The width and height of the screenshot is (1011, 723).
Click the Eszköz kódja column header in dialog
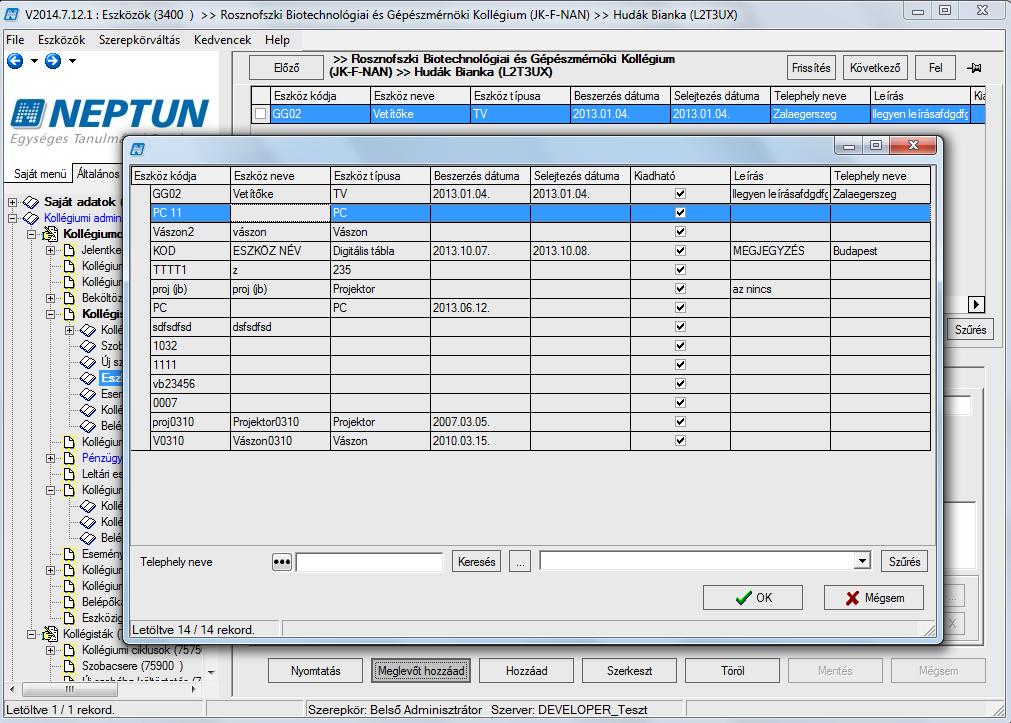click(181, 175)
